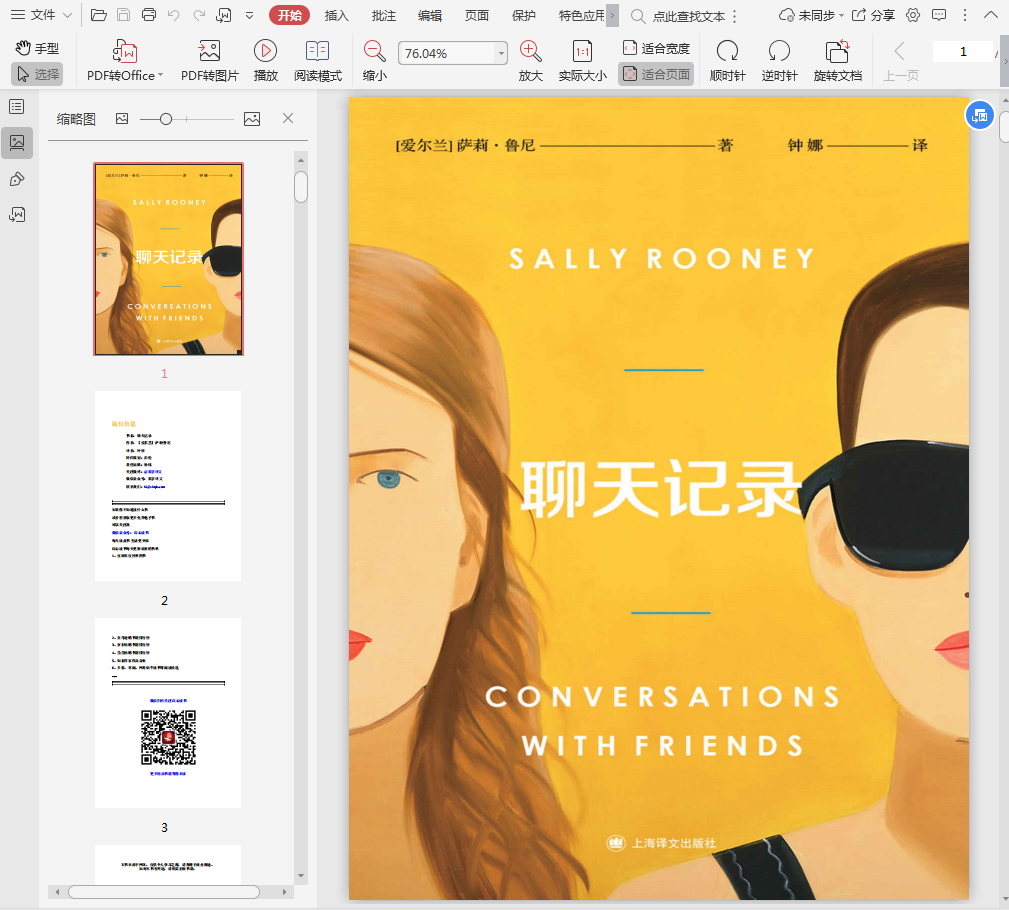
Task: Adjust the thumbnail size slider
Action: 166,119
